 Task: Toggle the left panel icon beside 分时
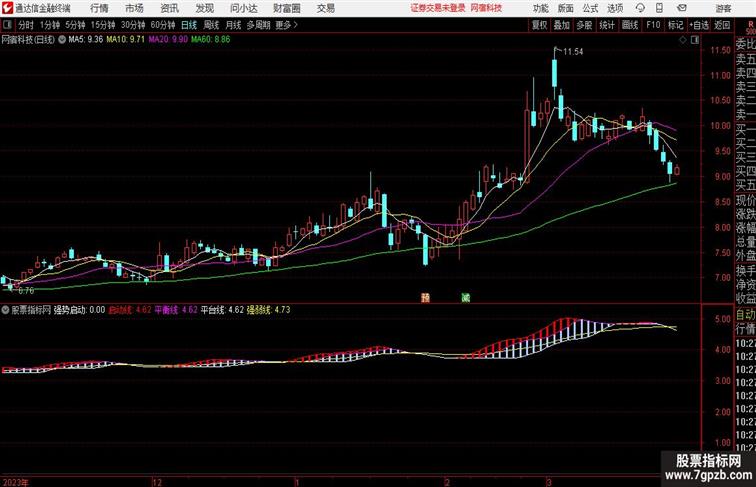click(8, 25)
